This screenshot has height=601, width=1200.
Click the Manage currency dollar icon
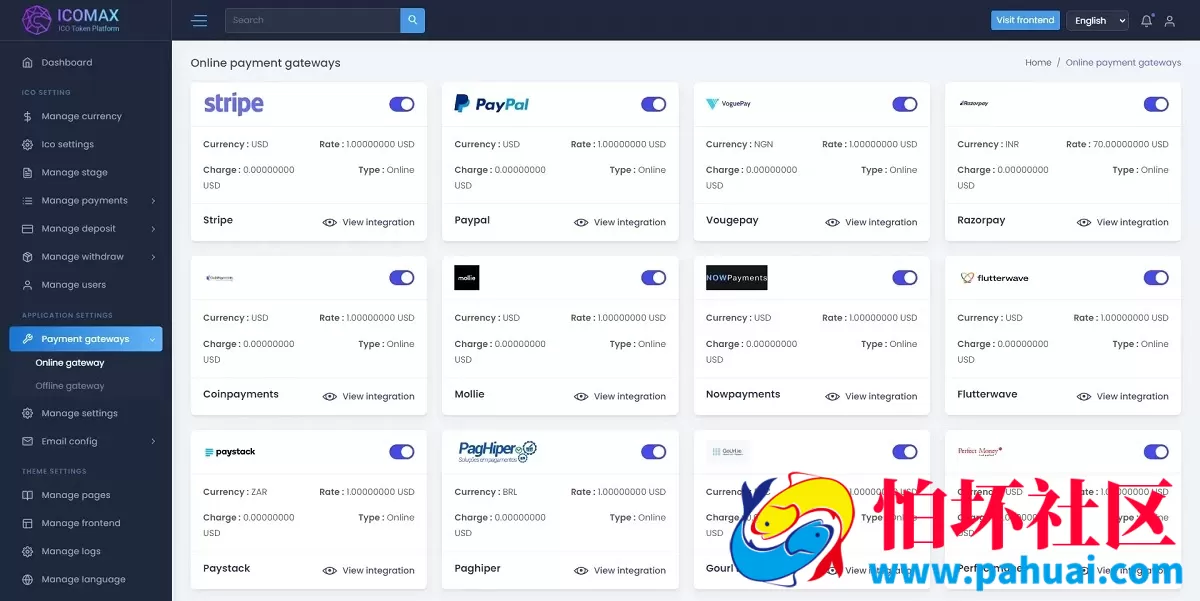click(27, 116)
